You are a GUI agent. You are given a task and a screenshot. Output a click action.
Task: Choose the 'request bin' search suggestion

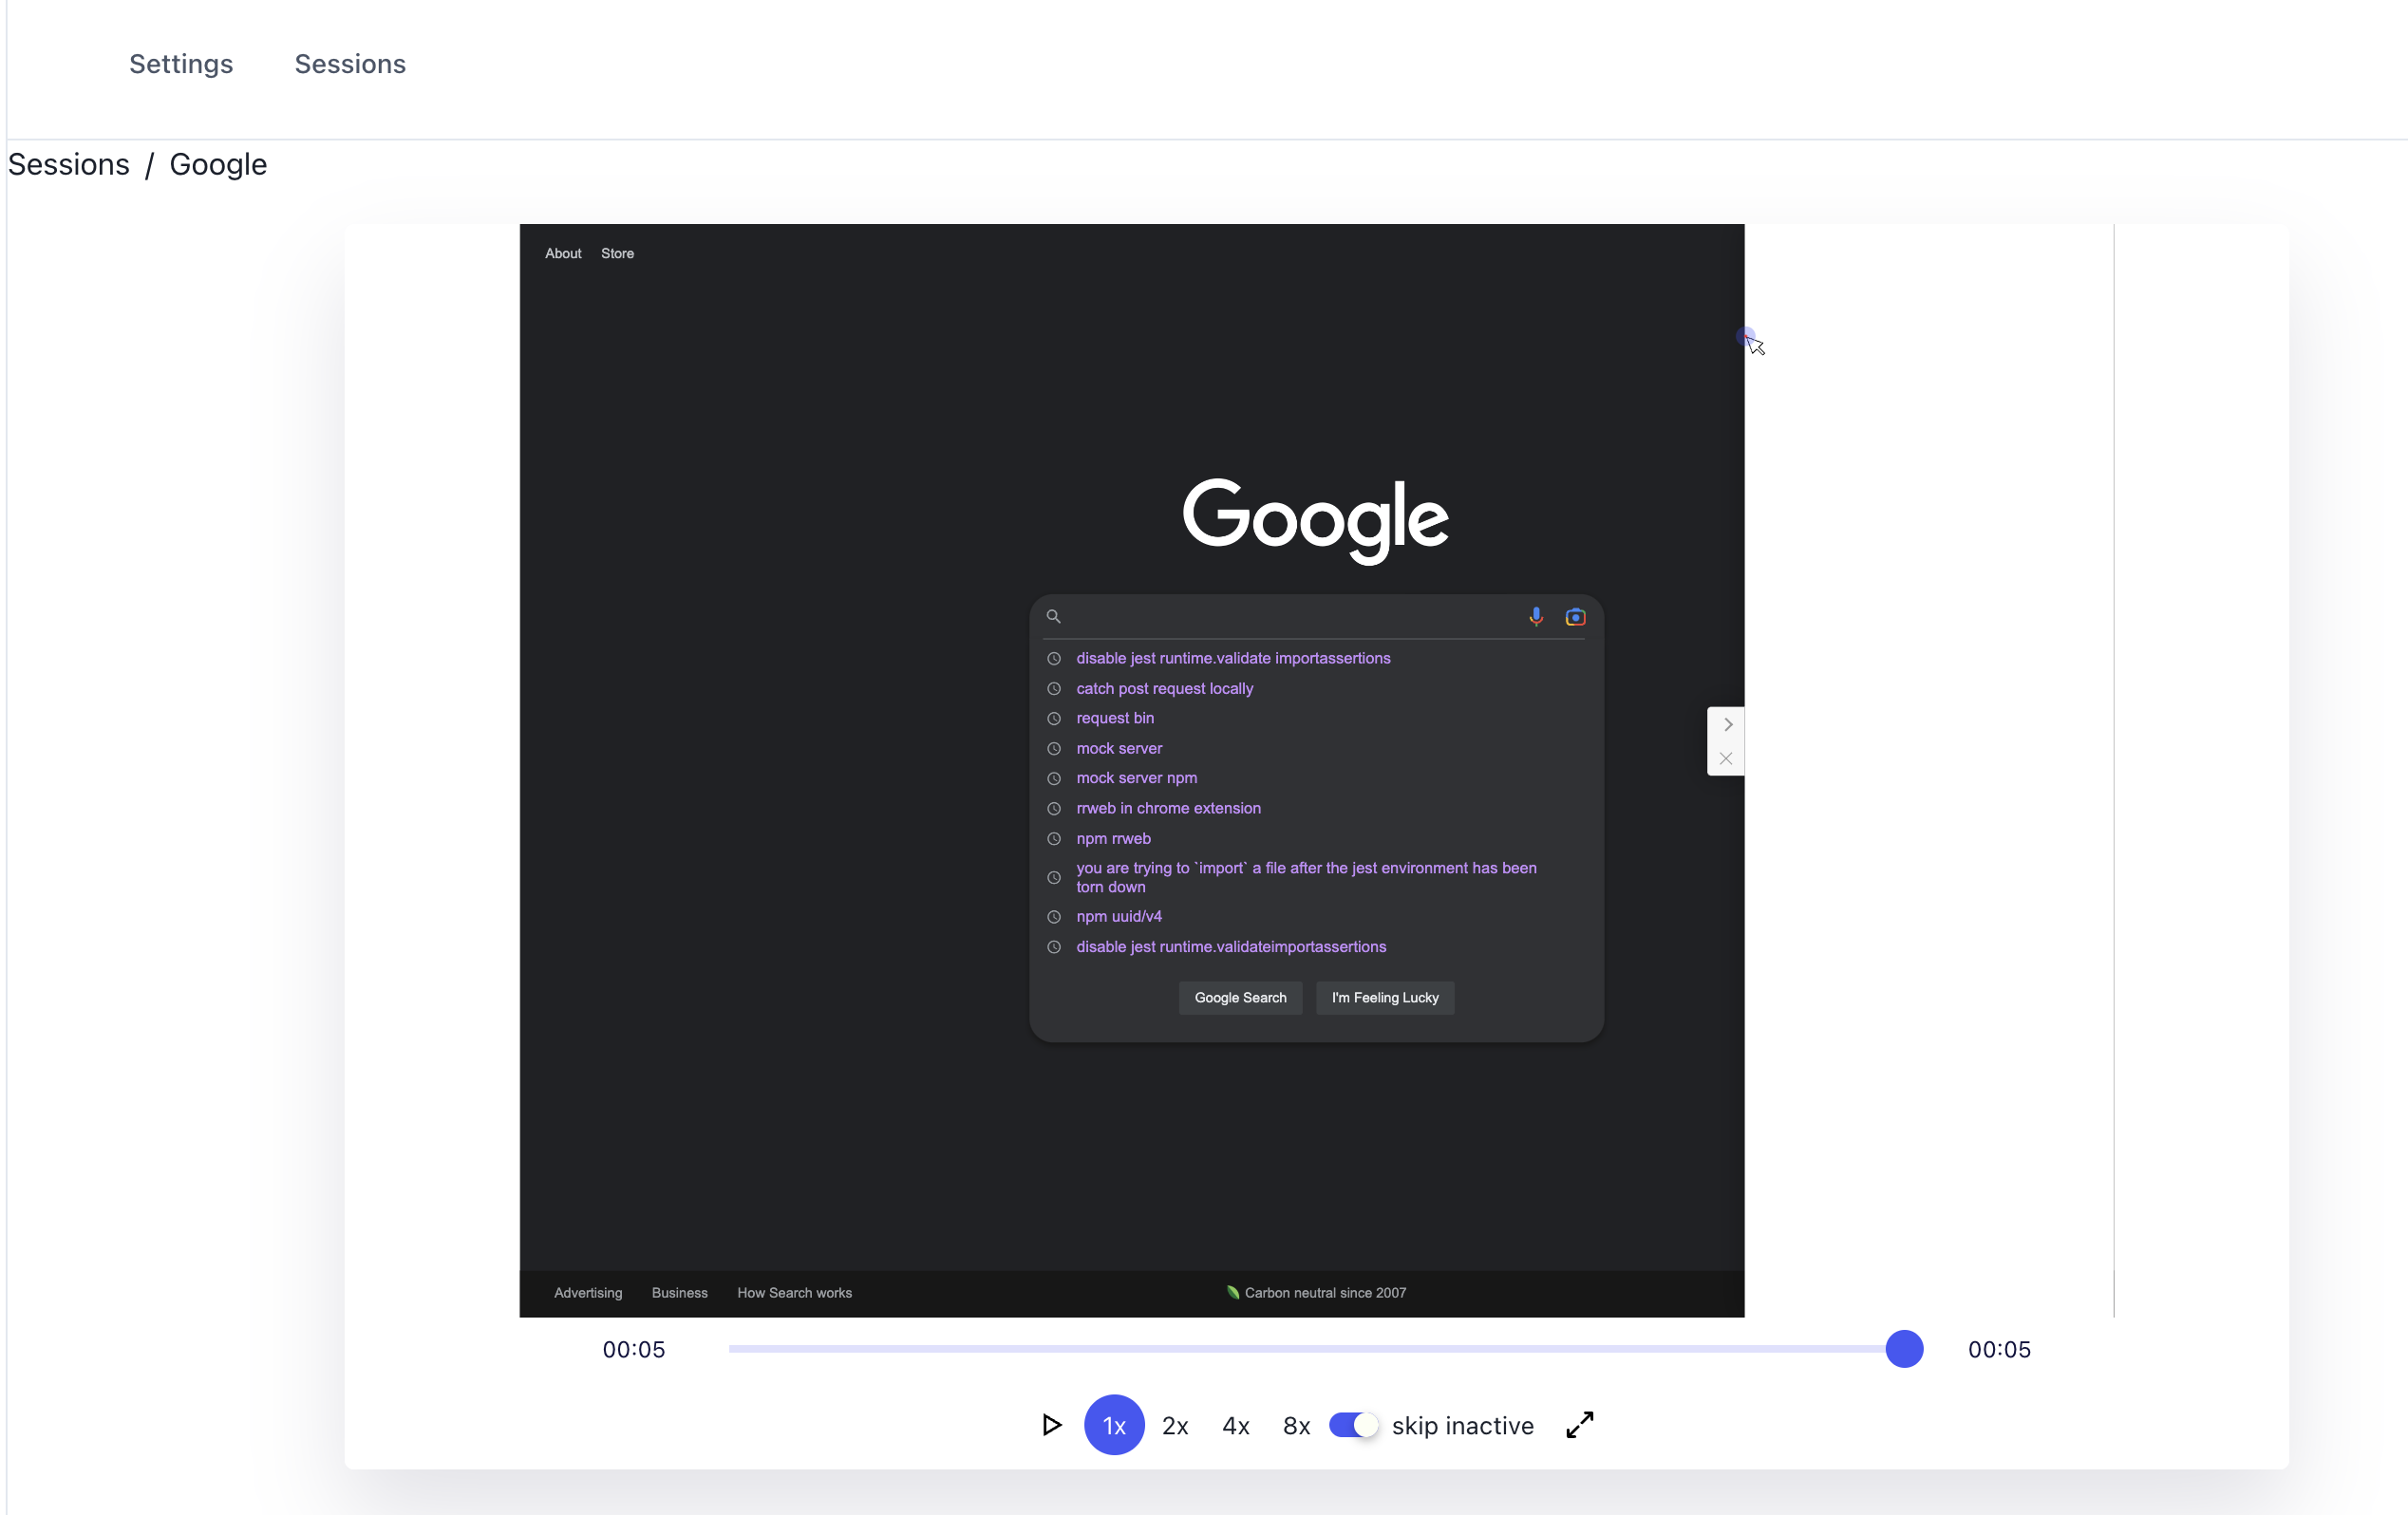(1114, 718)
